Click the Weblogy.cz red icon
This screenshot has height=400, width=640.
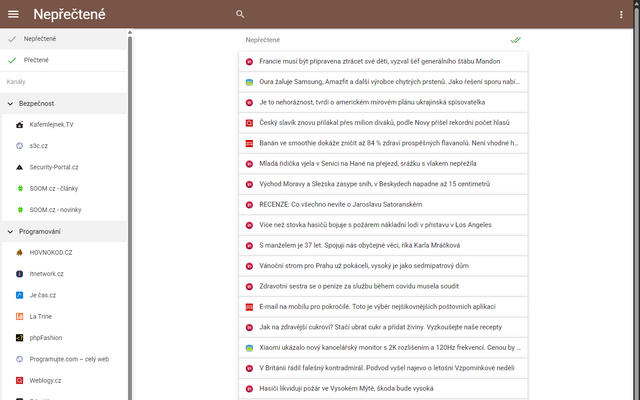coord(19,380)
